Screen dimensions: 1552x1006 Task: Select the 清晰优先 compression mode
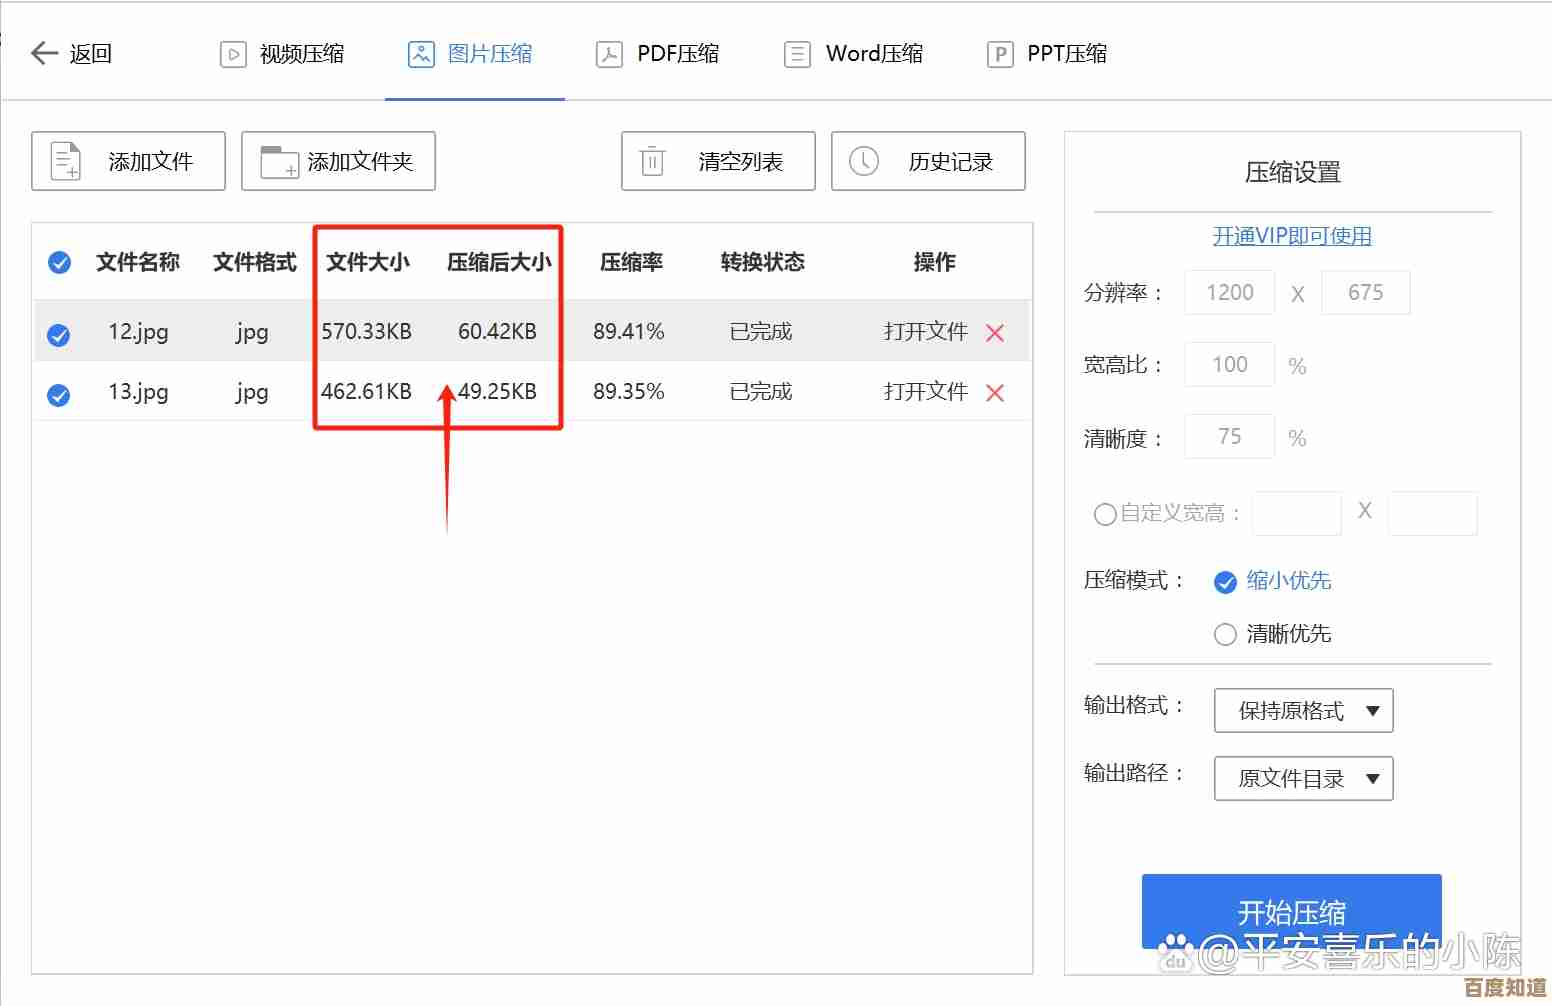coord(1225,635)
